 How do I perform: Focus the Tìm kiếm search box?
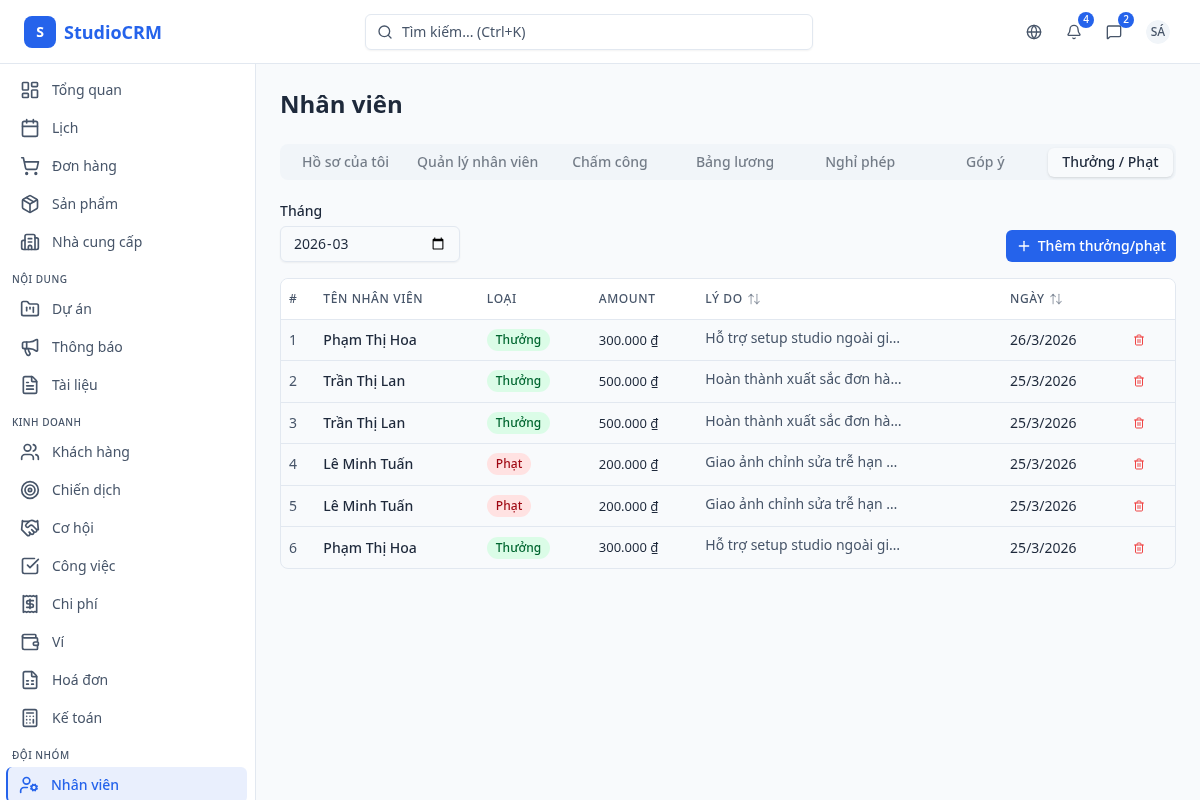tap(589, 32)
